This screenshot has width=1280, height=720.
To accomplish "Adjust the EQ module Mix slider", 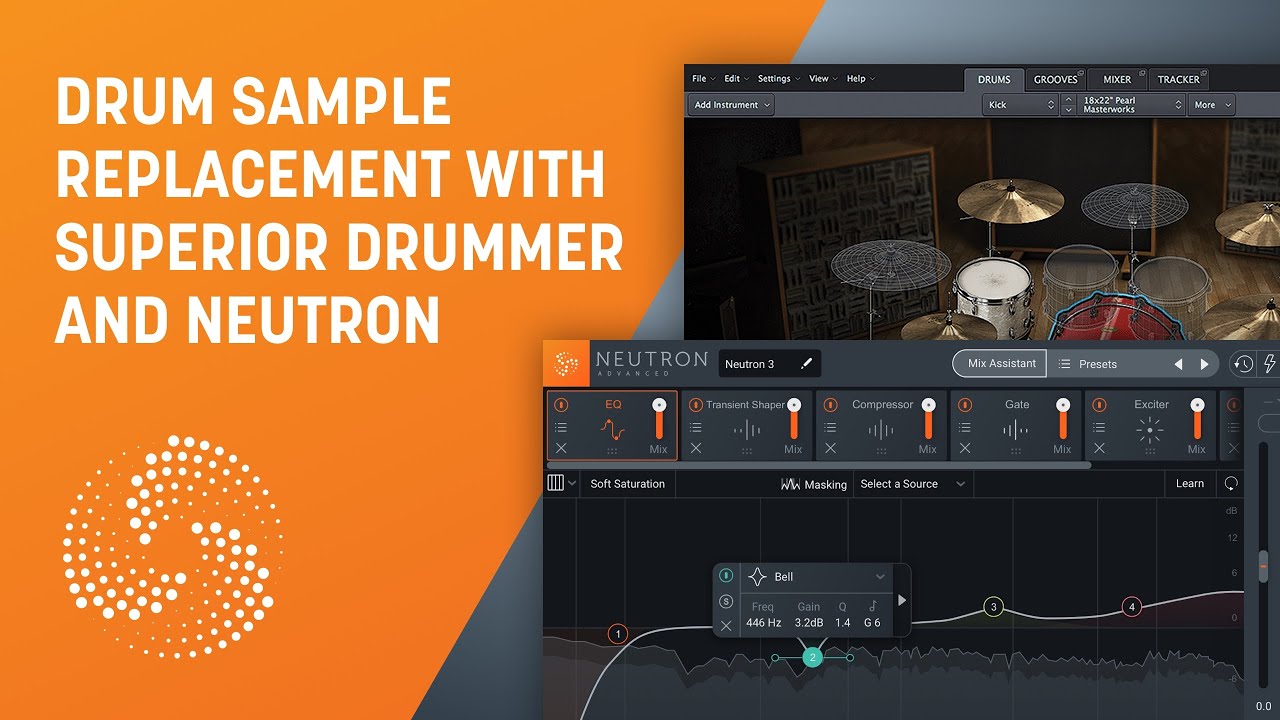I will click(x=659, y=418).
